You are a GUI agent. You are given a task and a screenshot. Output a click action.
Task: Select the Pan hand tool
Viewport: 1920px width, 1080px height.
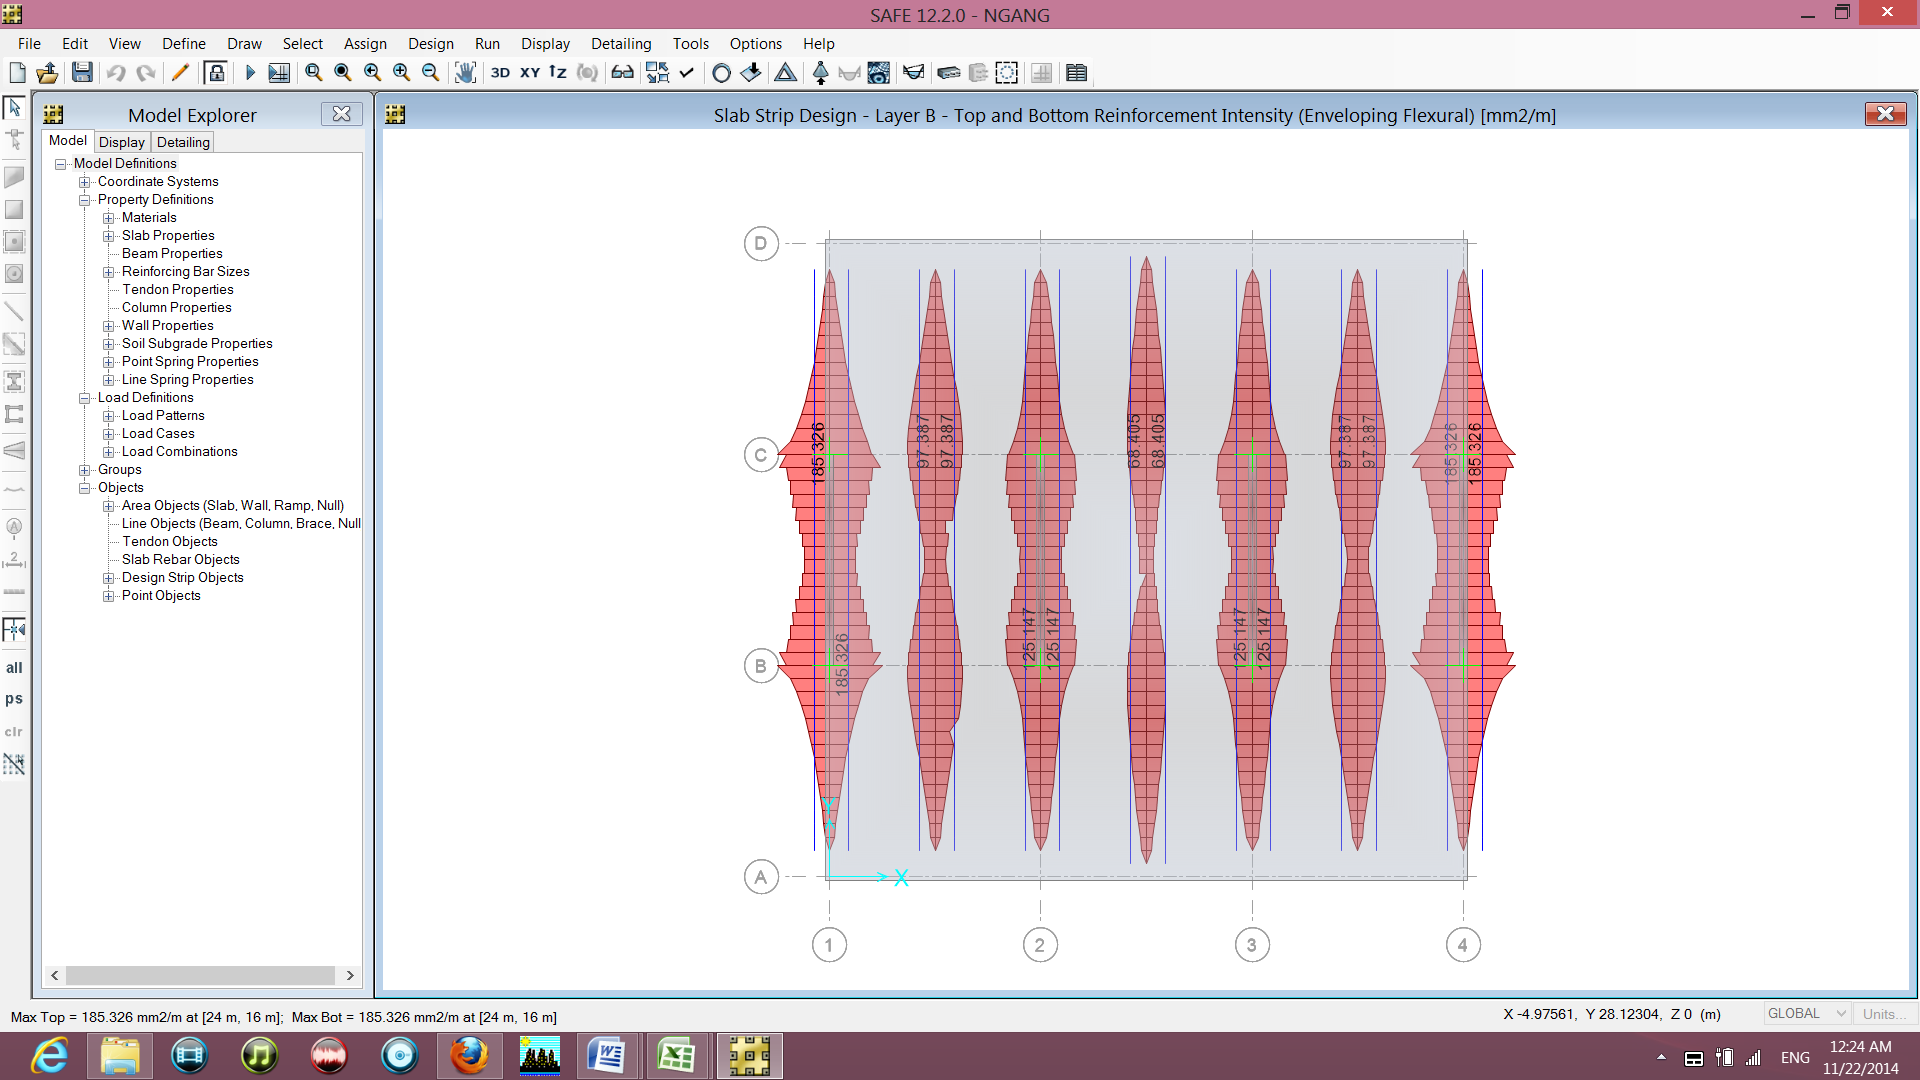pyautogui.click(x=465, y=73)
